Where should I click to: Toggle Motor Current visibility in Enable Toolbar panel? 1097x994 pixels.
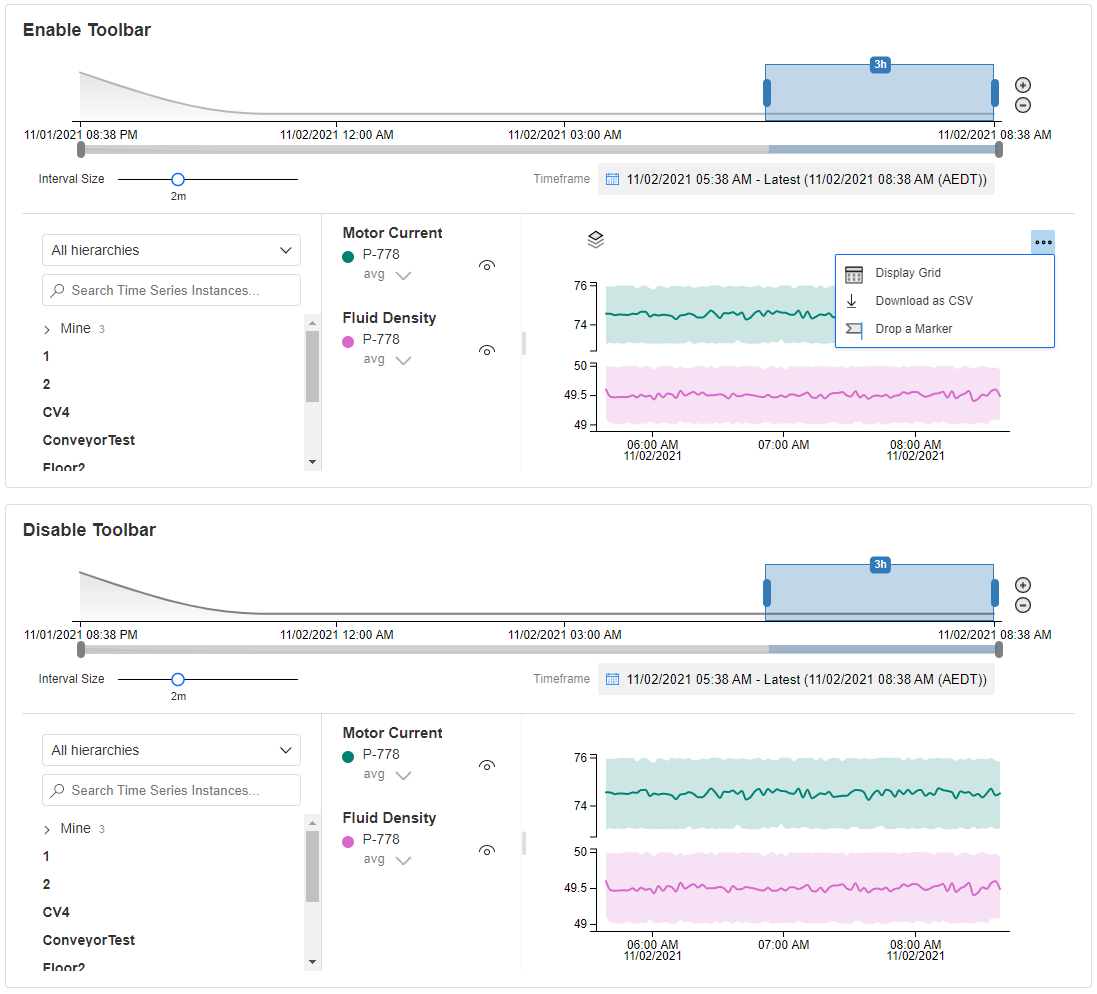click(487, 265)
